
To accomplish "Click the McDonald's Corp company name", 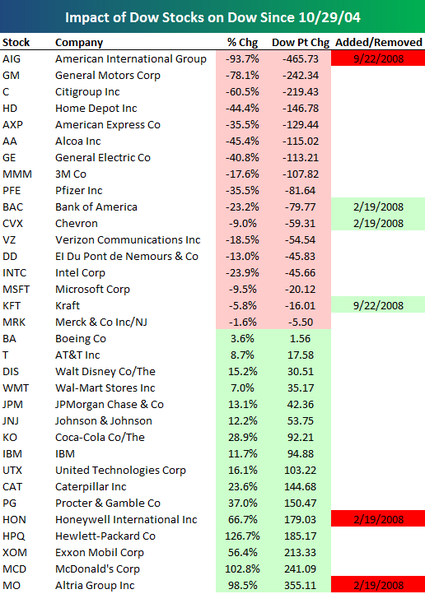I will [97, 569].
